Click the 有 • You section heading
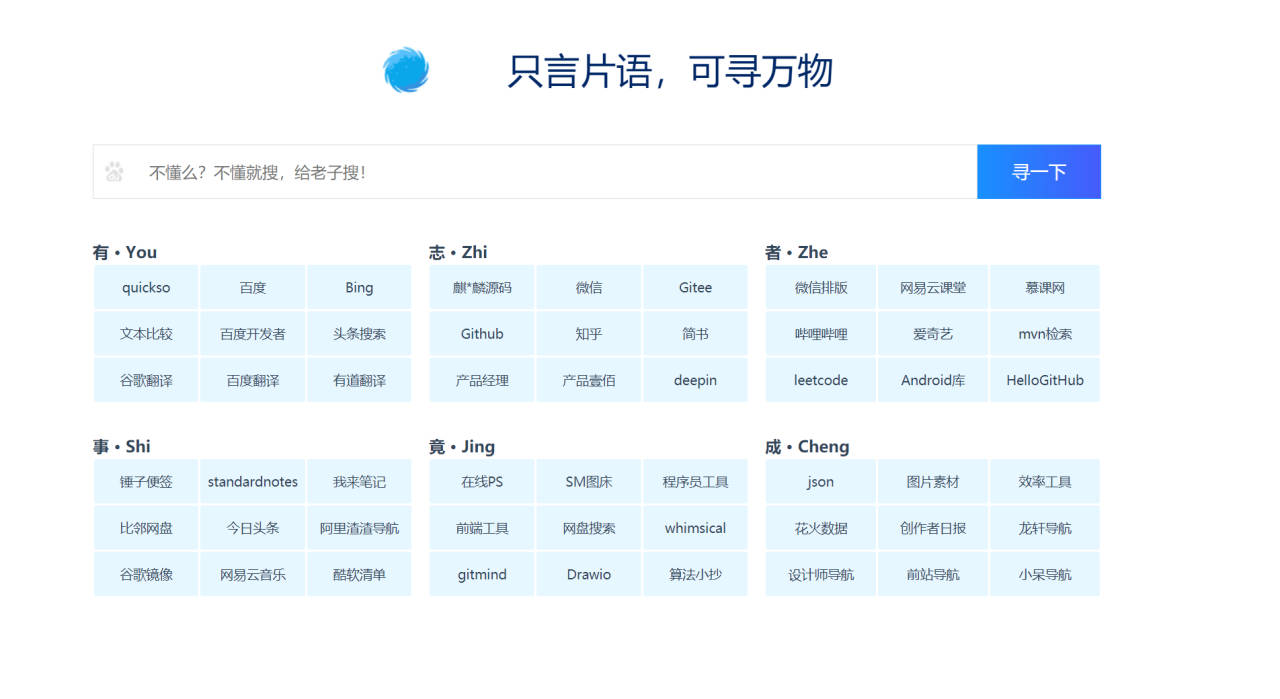This screenshot has height=699, width=1280. click(x=125, y=252)
